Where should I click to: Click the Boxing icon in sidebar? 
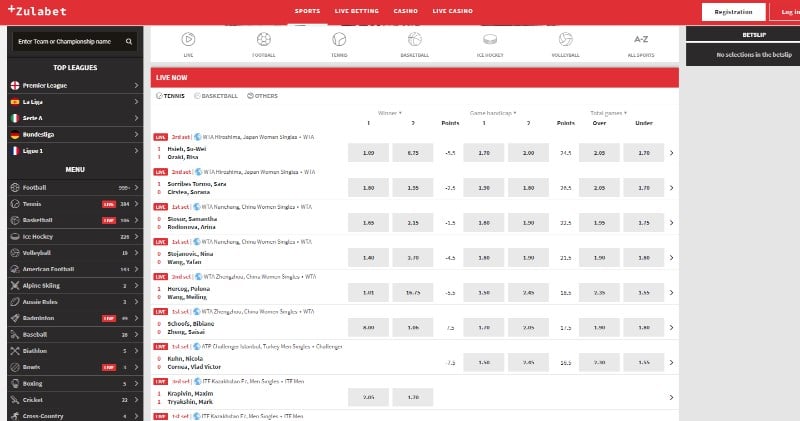15,383
